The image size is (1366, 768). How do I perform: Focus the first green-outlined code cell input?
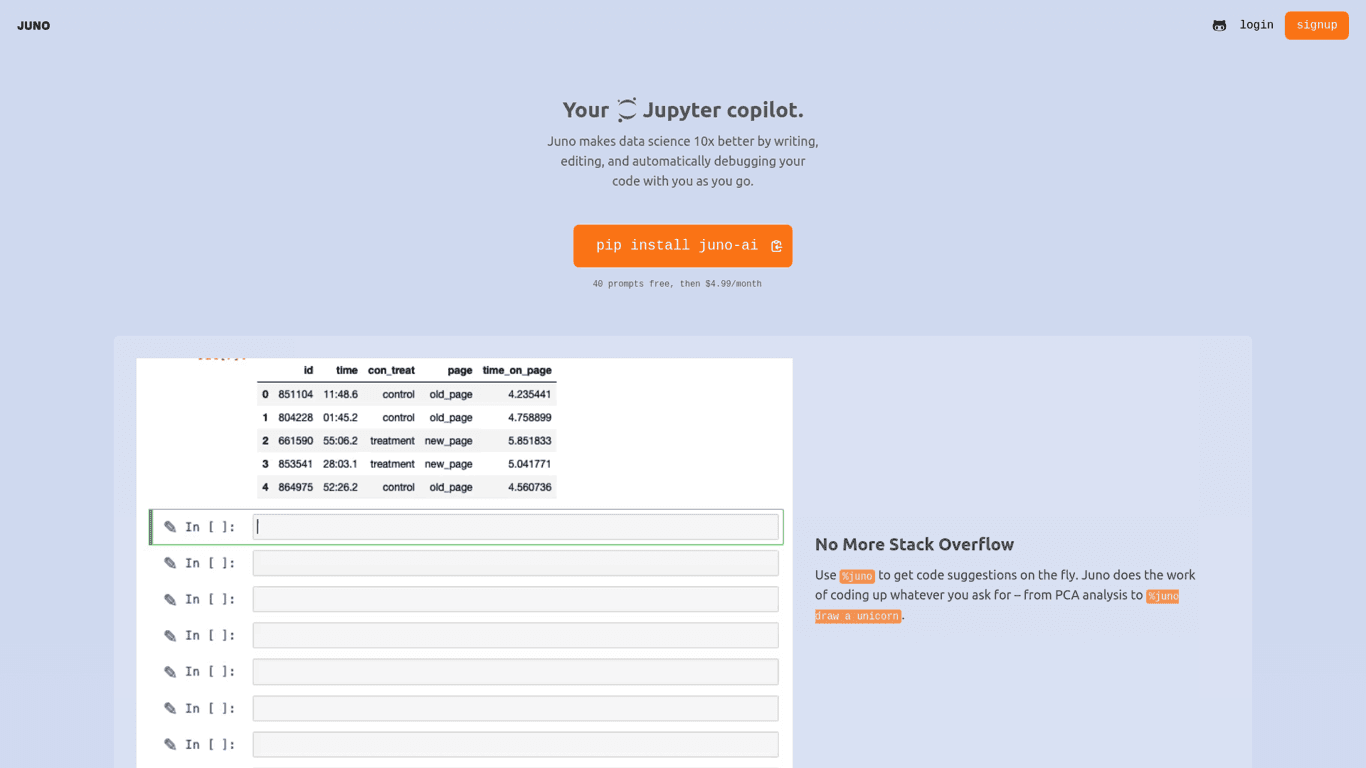point(515,527)
